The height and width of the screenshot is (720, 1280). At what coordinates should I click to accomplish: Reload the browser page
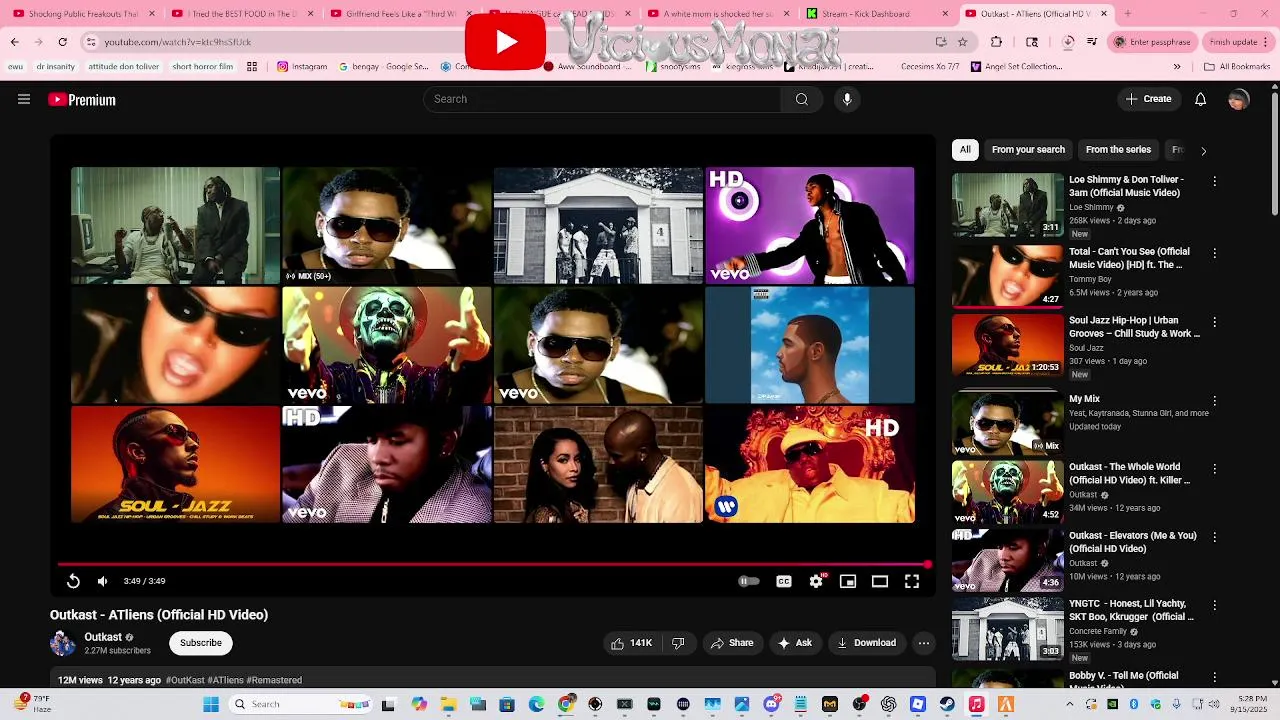click(62, 42)
